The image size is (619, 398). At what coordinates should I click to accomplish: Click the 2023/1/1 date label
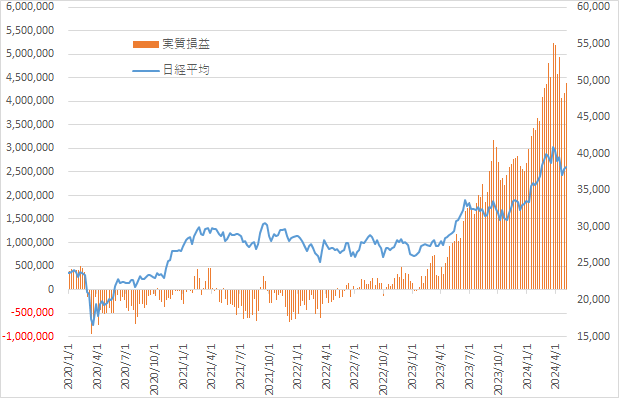(413, 366)
